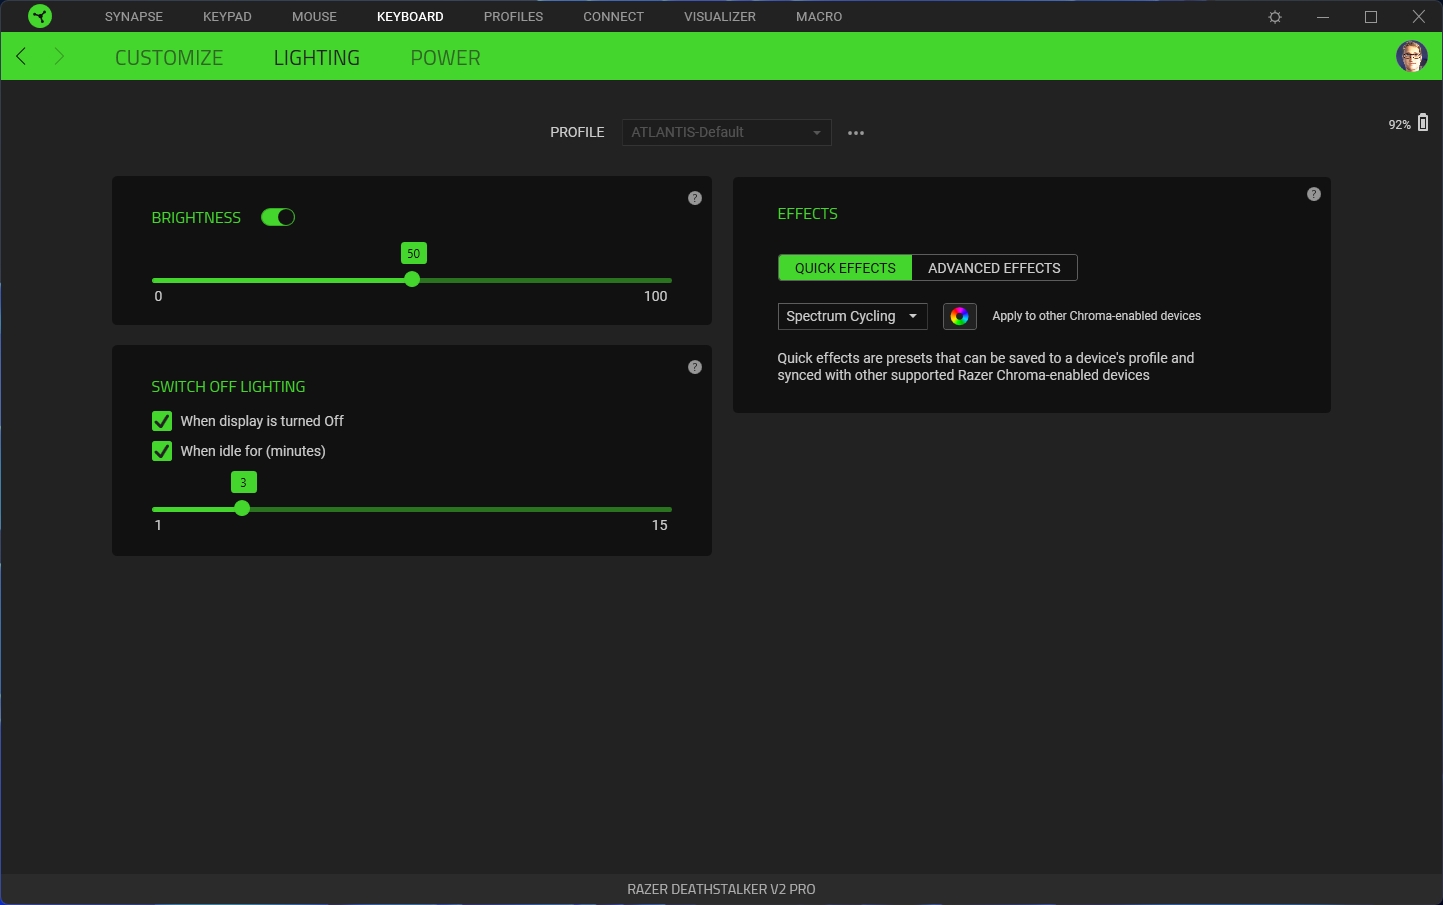Toggle the Brightness switch off
Viewport: 1443px width, 905px height.
(278, 217)
